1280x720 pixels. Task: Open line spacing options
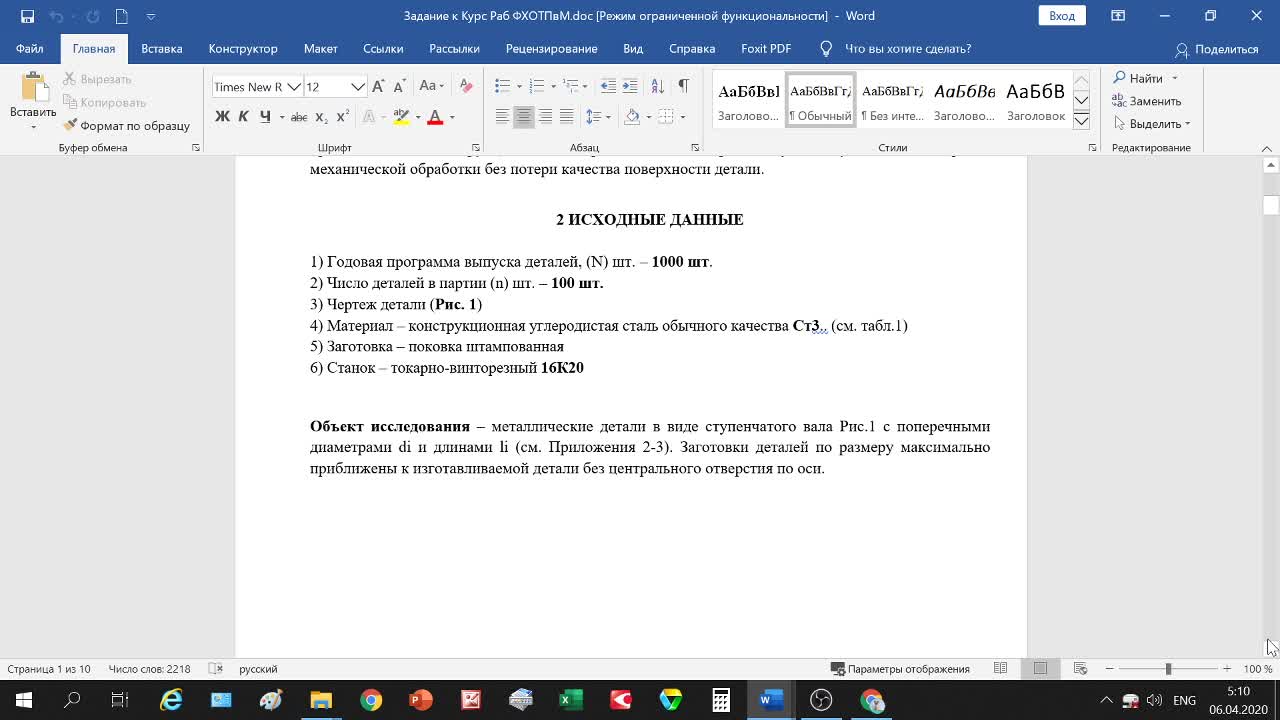[597, 117]
